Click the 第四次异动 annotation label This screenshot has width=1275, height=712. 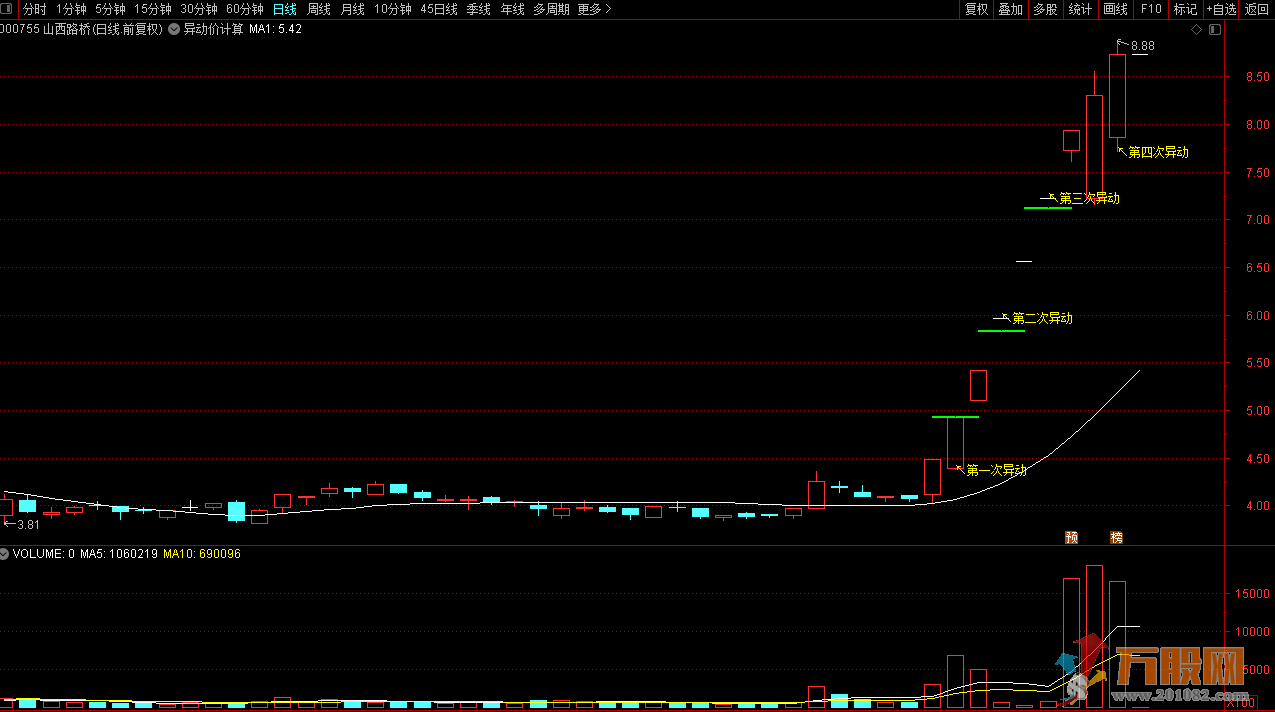pos(1158,152)
